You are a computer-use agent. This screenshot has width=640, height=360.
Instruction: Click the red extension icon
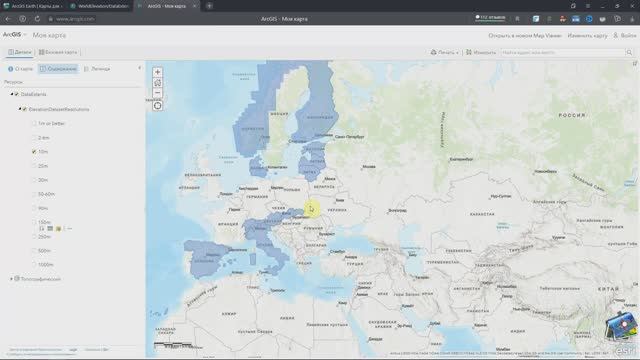[562, 19]
